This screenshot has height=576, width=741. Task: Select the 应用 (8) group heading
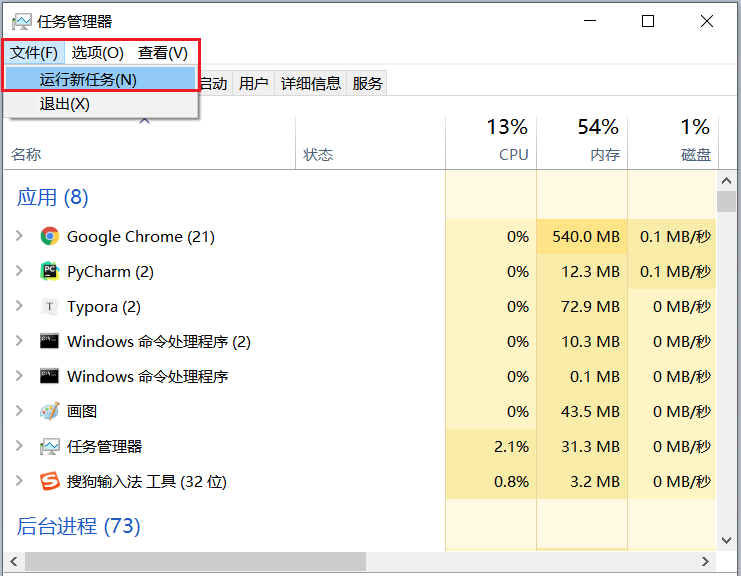coord(52,197)
